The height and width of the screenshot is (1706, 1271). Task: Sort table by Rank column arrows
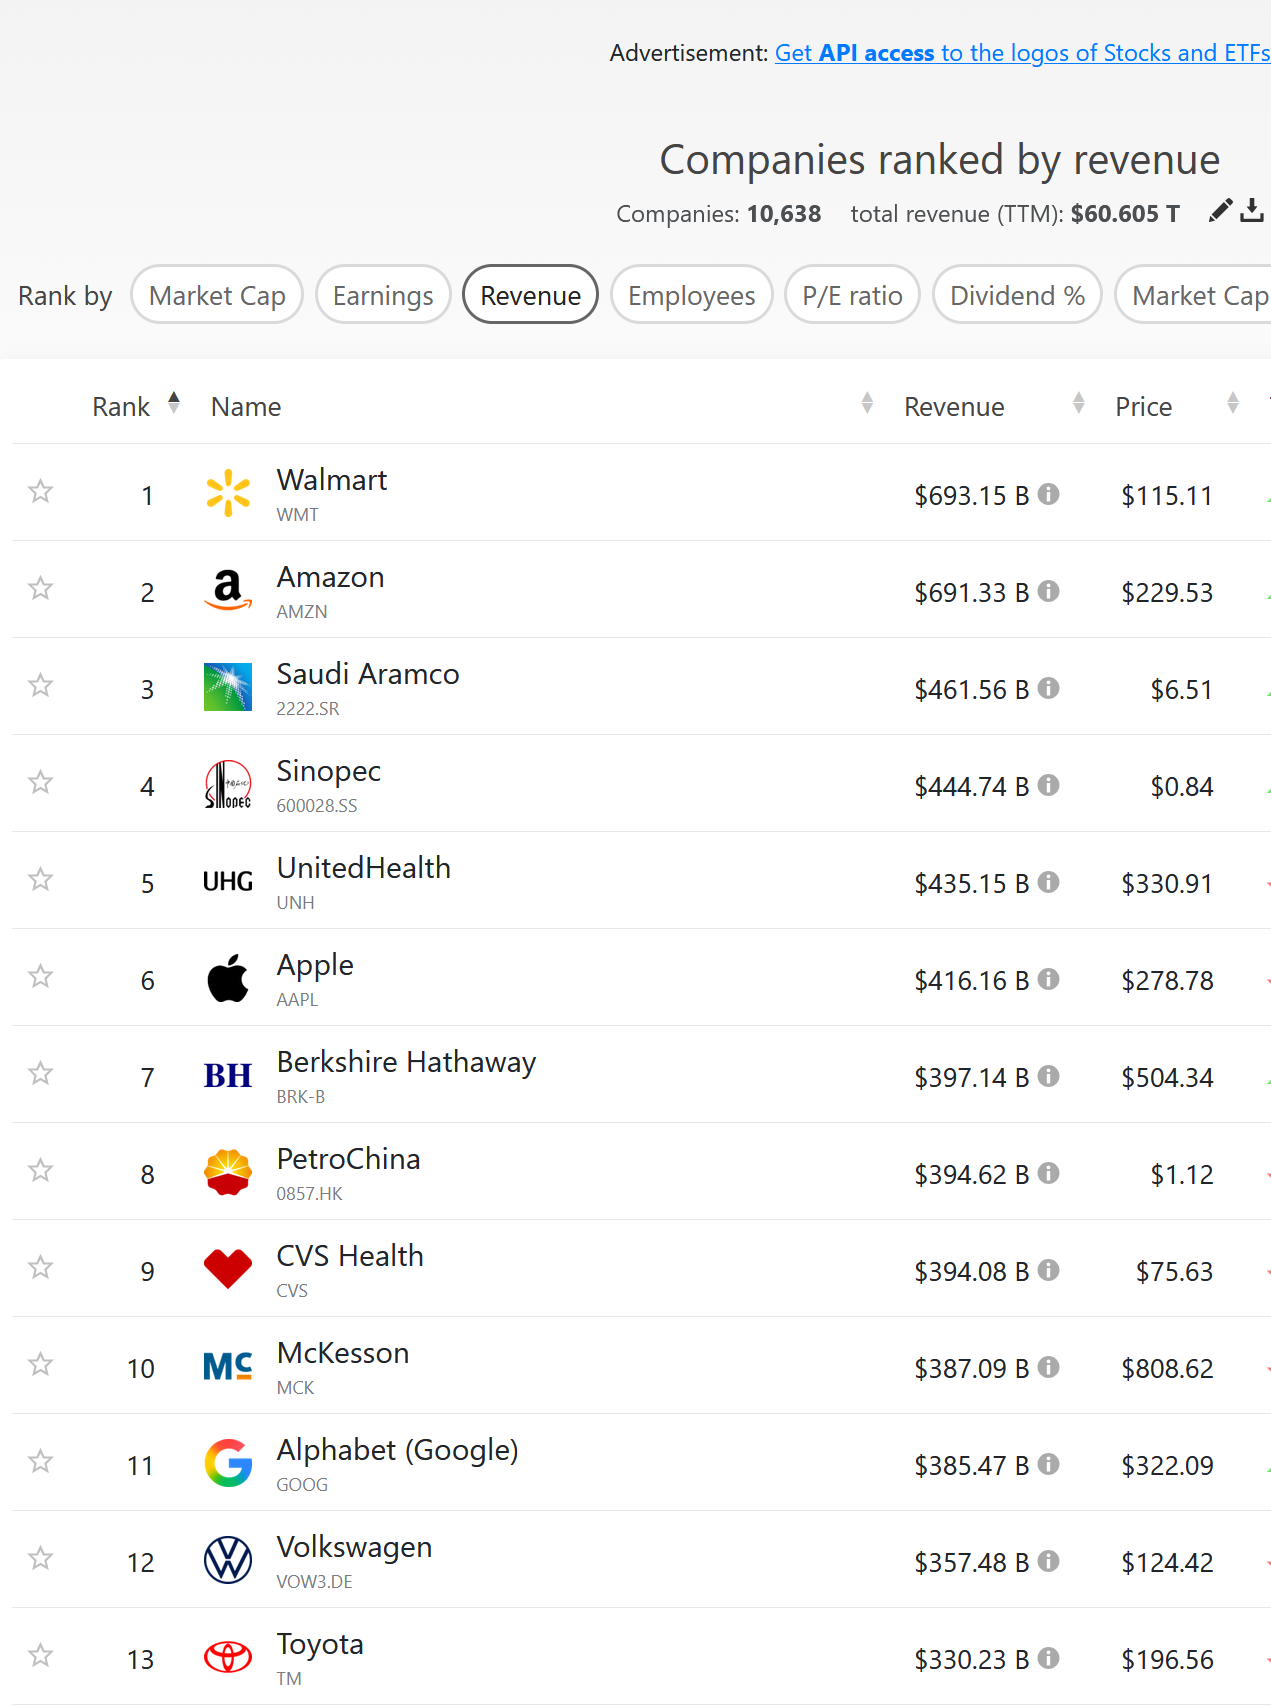[x=174, y=403]
